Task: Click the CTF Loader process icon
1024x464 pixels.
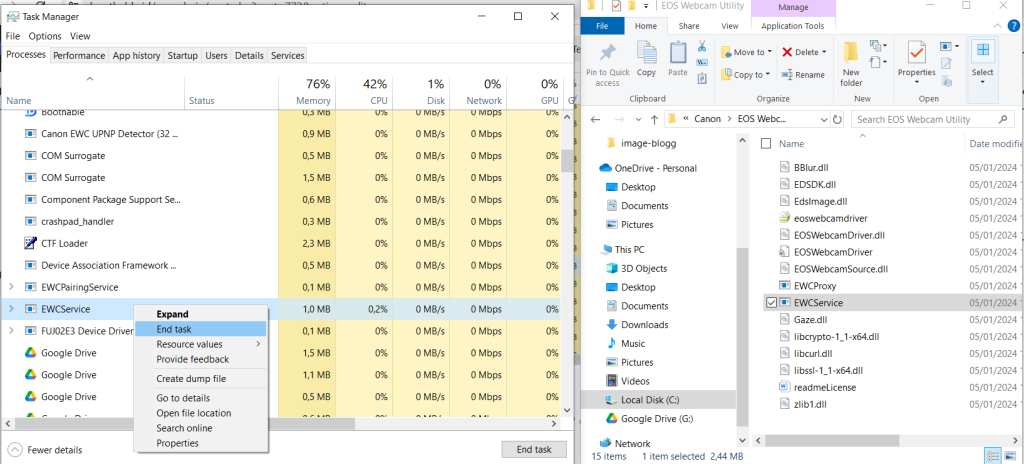Action: click(30, 243)
